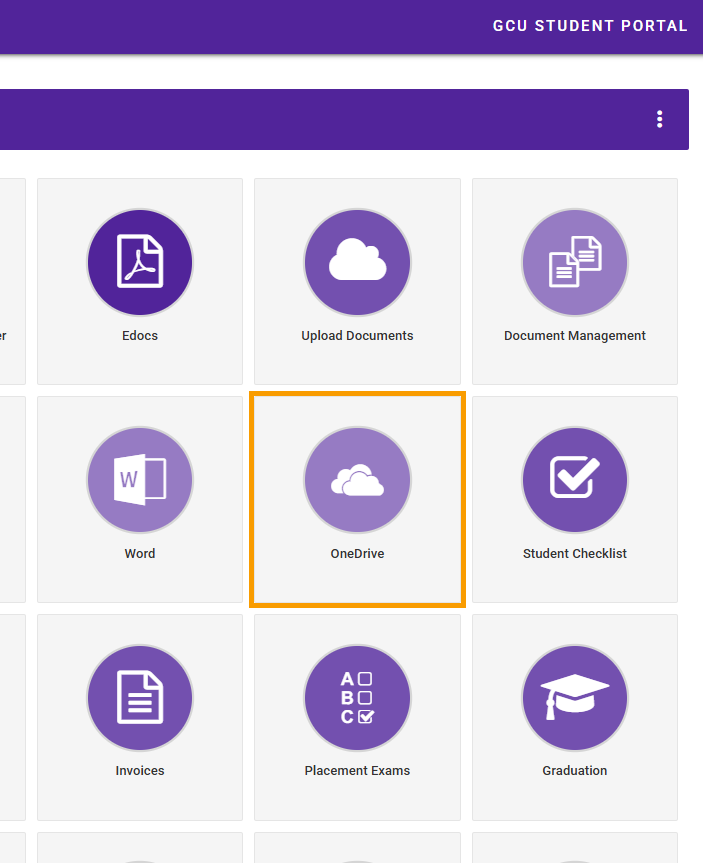This screenshot has height=863, width=703.
Task: Click the Graduation label text
Action: tap(575, 771)
